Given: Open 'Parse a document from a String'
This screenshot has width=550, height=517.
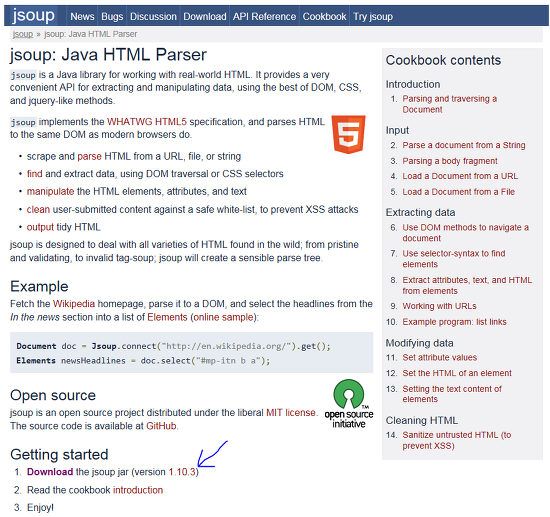Looking at the screenshot, I should (x=464, y=145).
